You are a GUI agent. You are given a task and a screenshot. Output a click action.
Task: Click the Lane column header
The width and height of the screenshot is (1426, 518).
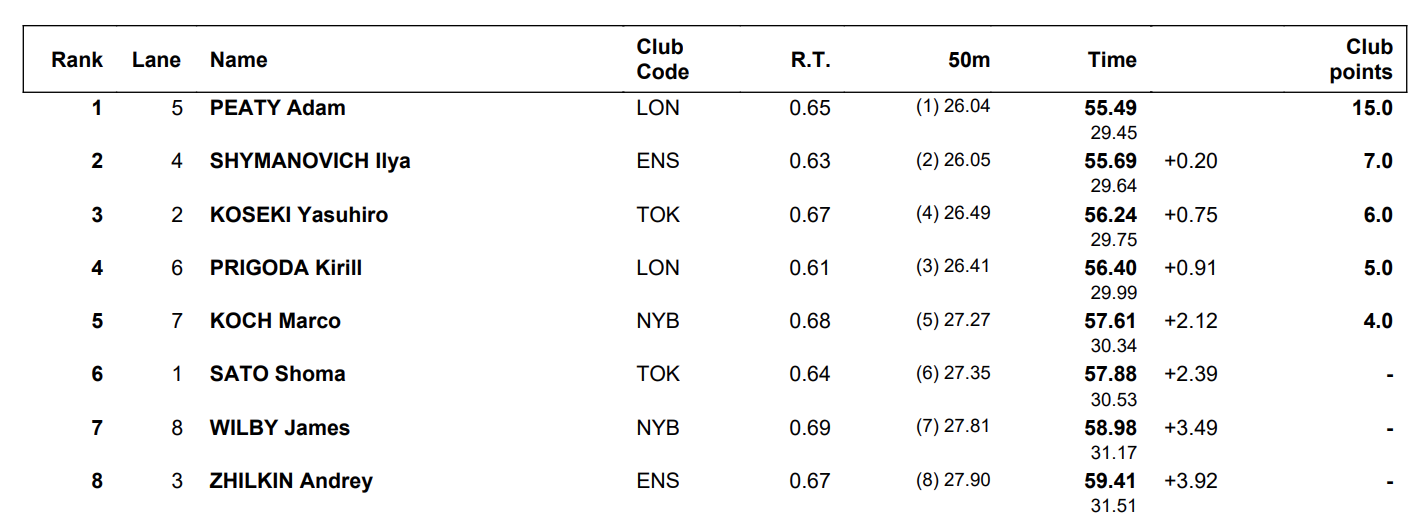pyautogui.click(x=156, y=60)
